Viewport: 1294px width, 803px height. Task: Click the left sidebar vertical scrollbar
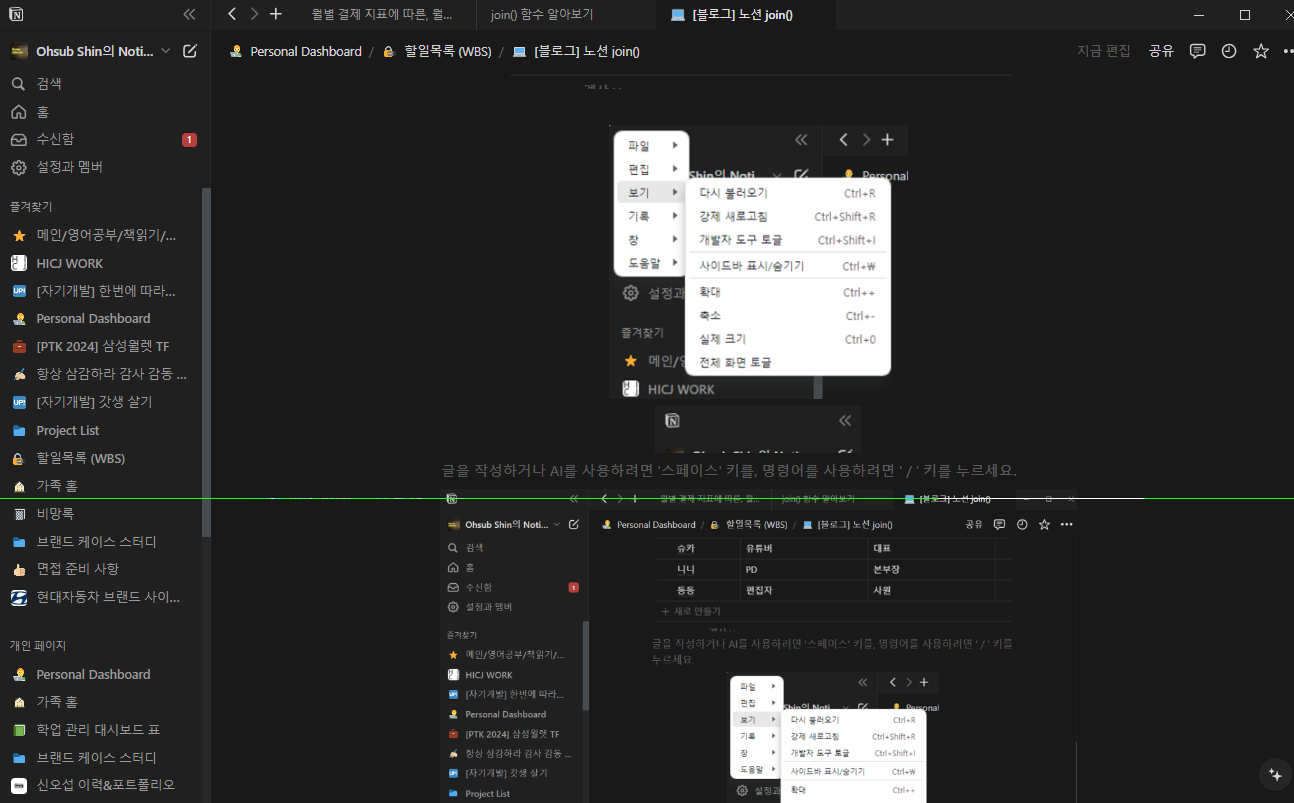207,360
